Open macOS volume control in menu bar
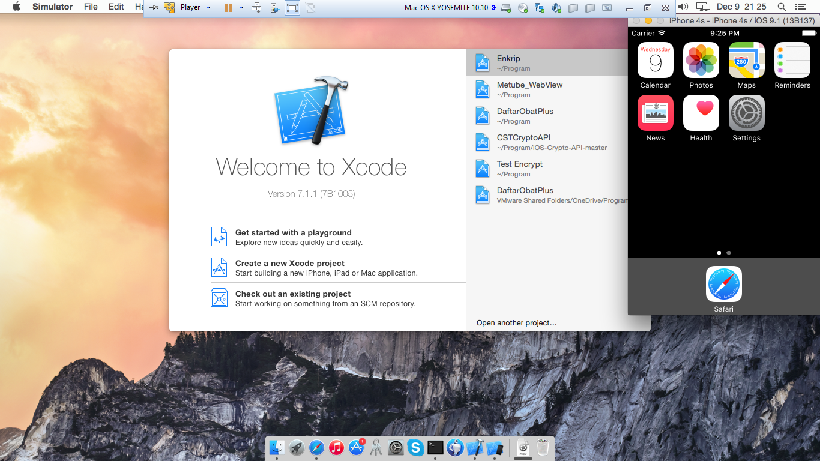820x462 pixels. tap(683, 7)
